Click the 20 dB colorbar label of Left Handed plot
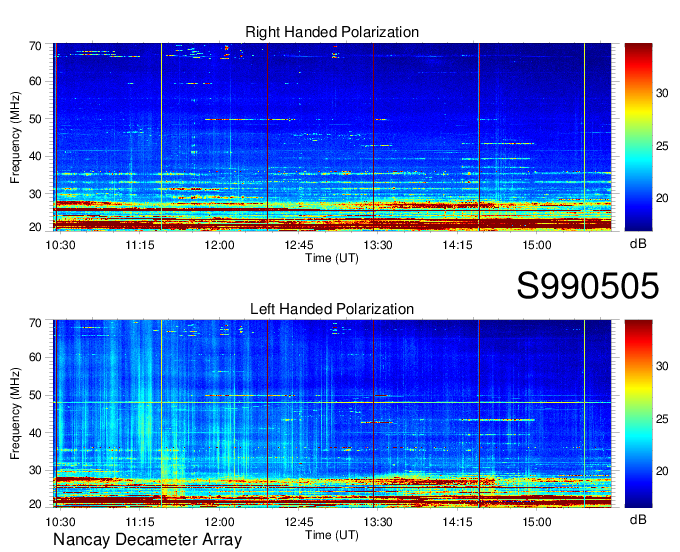This screenshot has height=552, width=680. coord(662,471)
